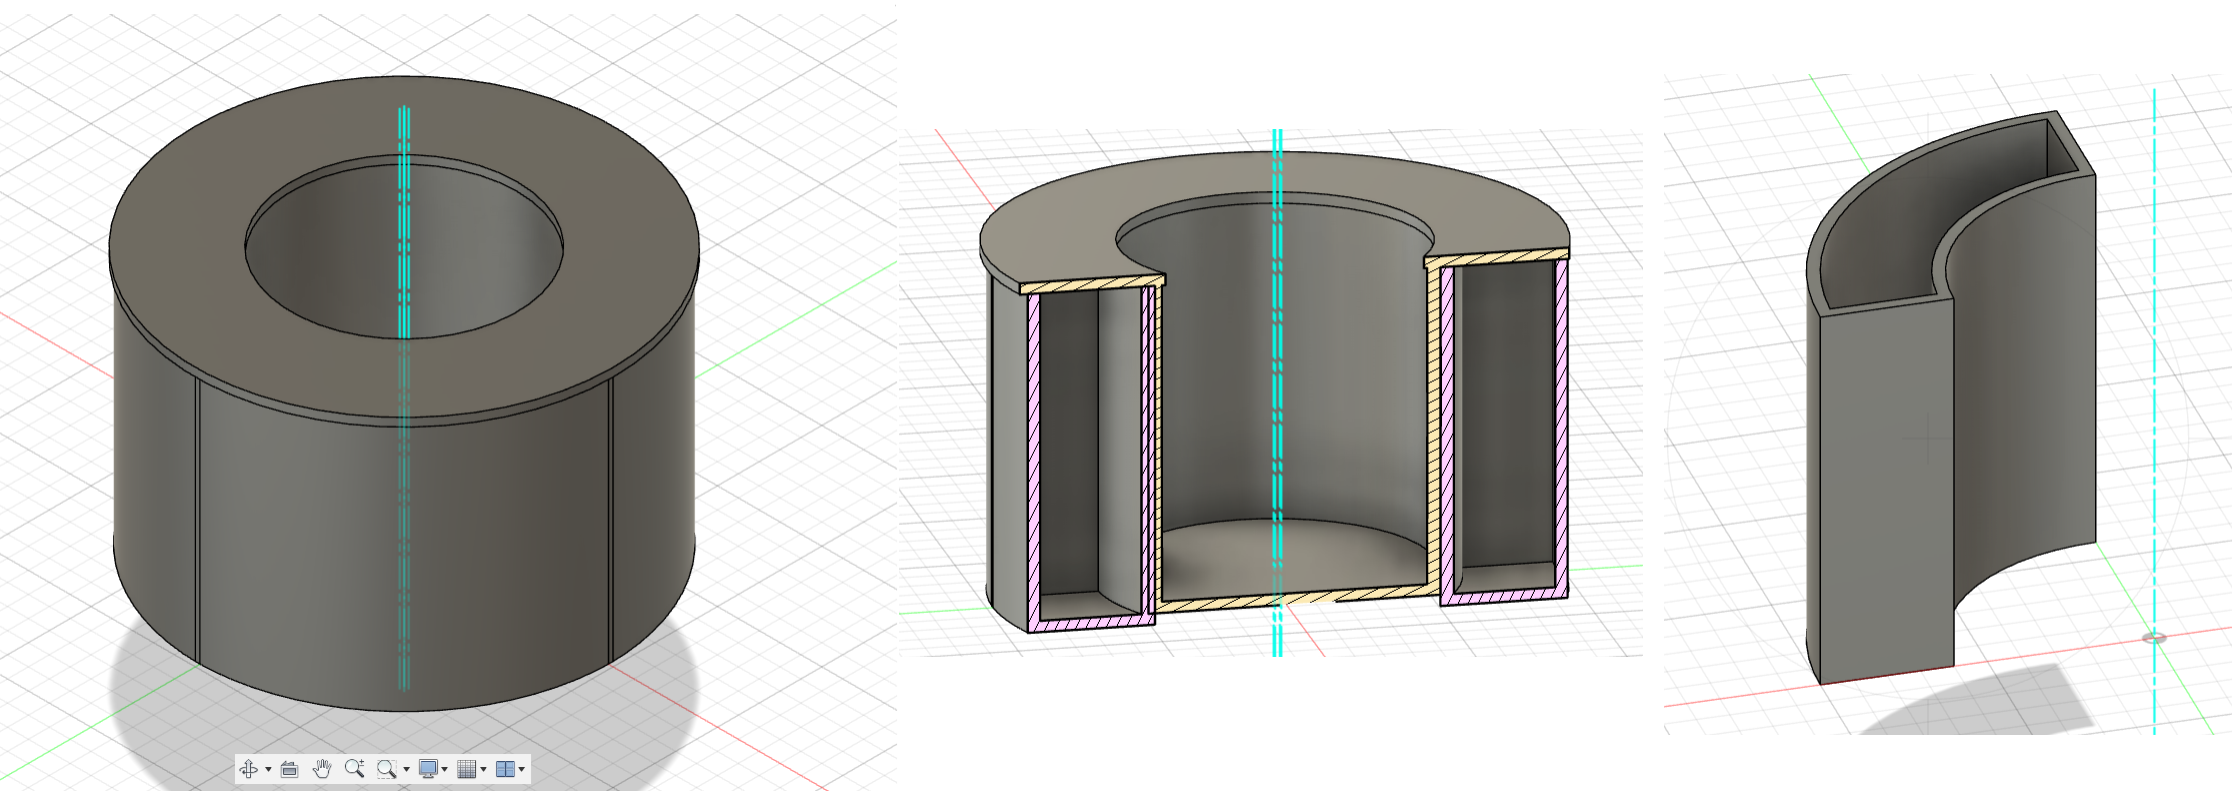Expand the Zoom Window options arrow
Viewport: 2232px width, 791px height.
point(406,769)
